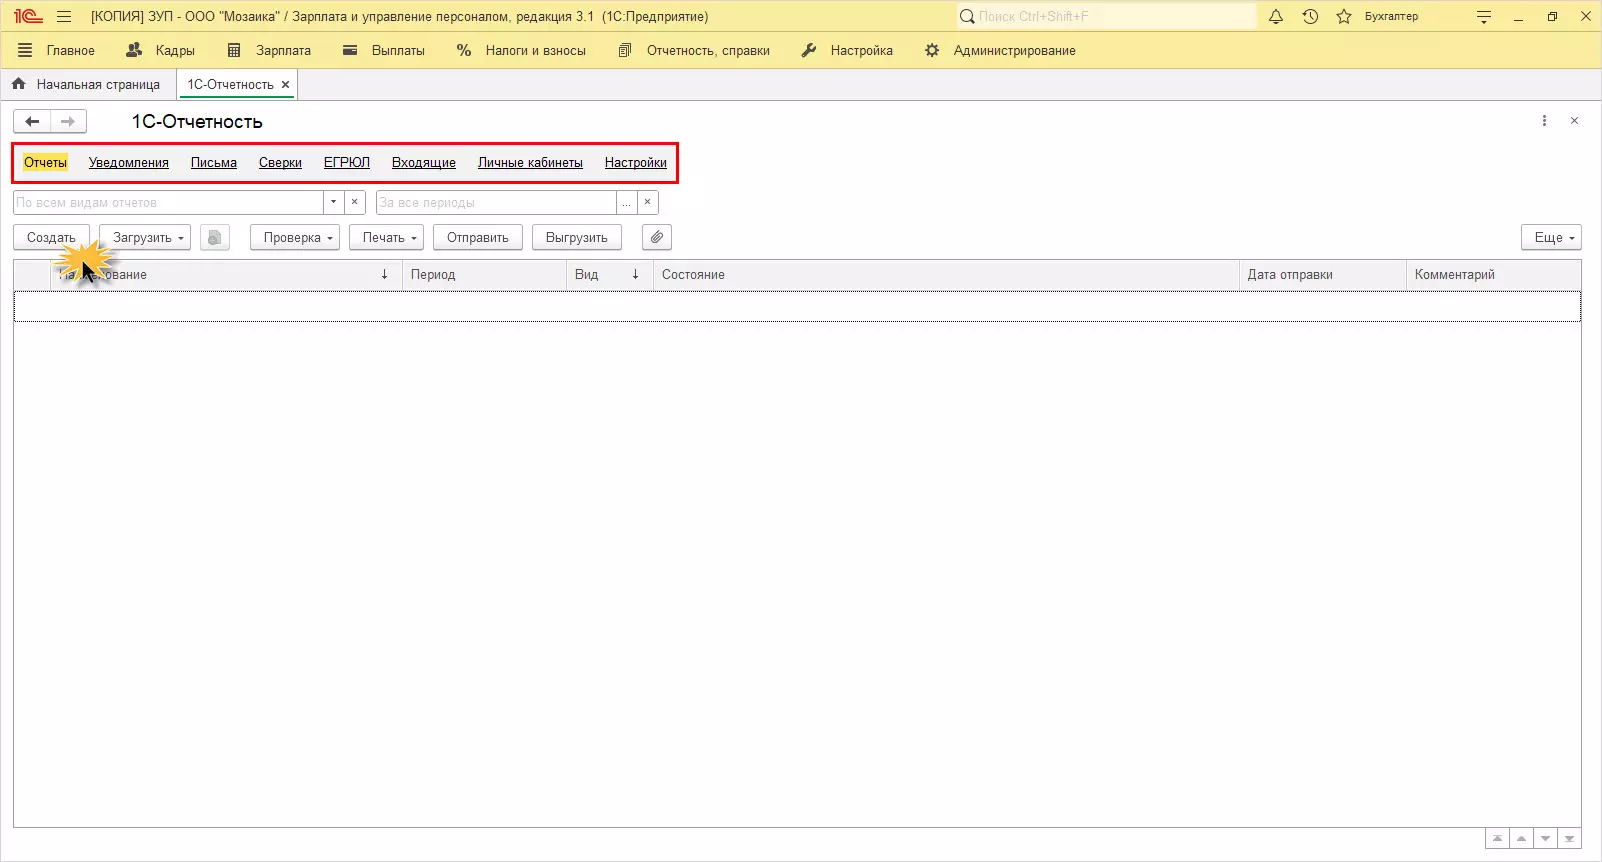Image resolution: width=1602 pixels, height=862 pixels.
Task: Click the Бухгалтер user name
Action: [x=1392, y=17]
